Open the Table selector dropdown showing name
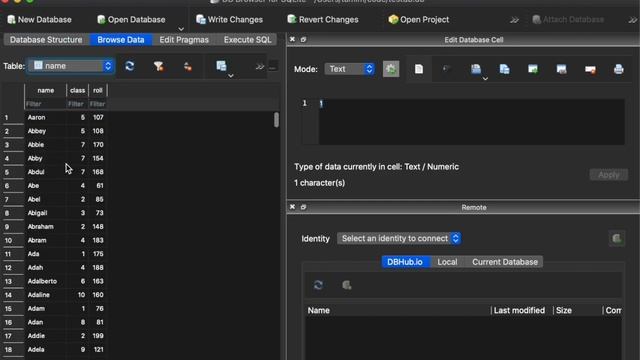640x360 pixels. click(71, 66)
